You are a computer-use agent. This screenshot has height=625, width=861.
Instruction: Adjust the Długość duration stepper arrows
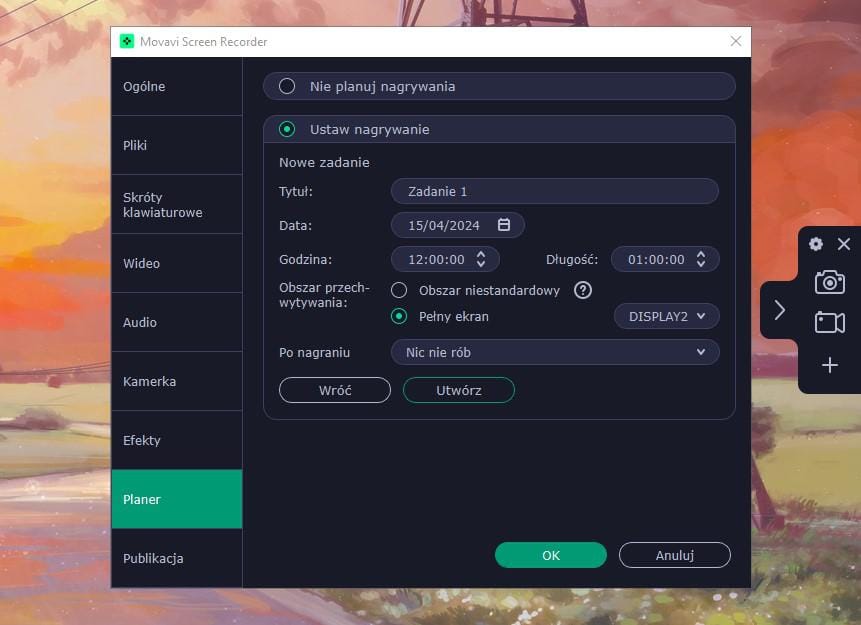701,259
